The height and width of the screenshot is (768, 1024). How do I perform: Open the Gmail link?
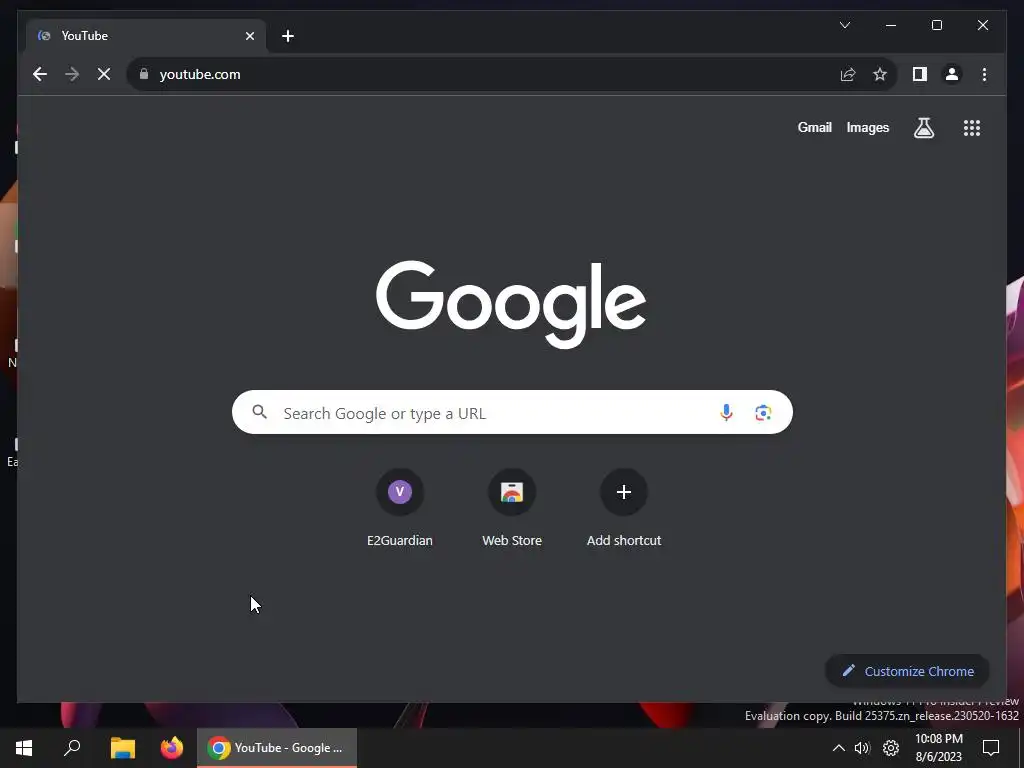click(814, 127)
